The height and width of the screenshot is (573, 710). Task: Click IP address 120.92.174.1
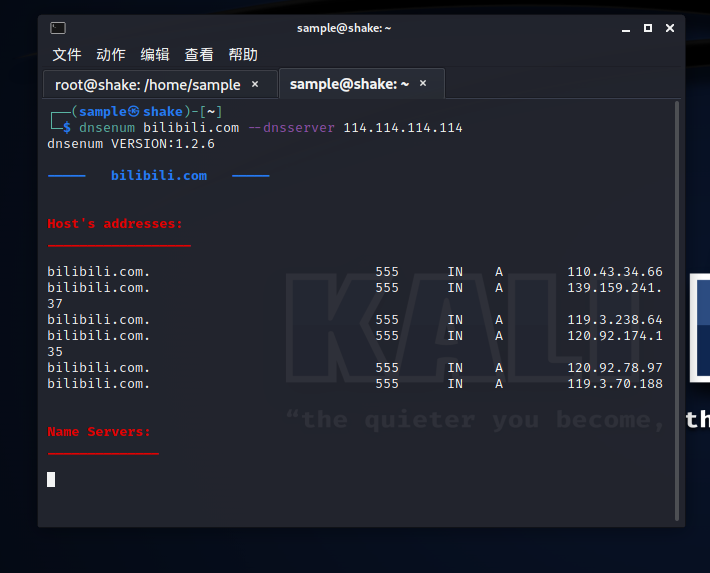615,336
